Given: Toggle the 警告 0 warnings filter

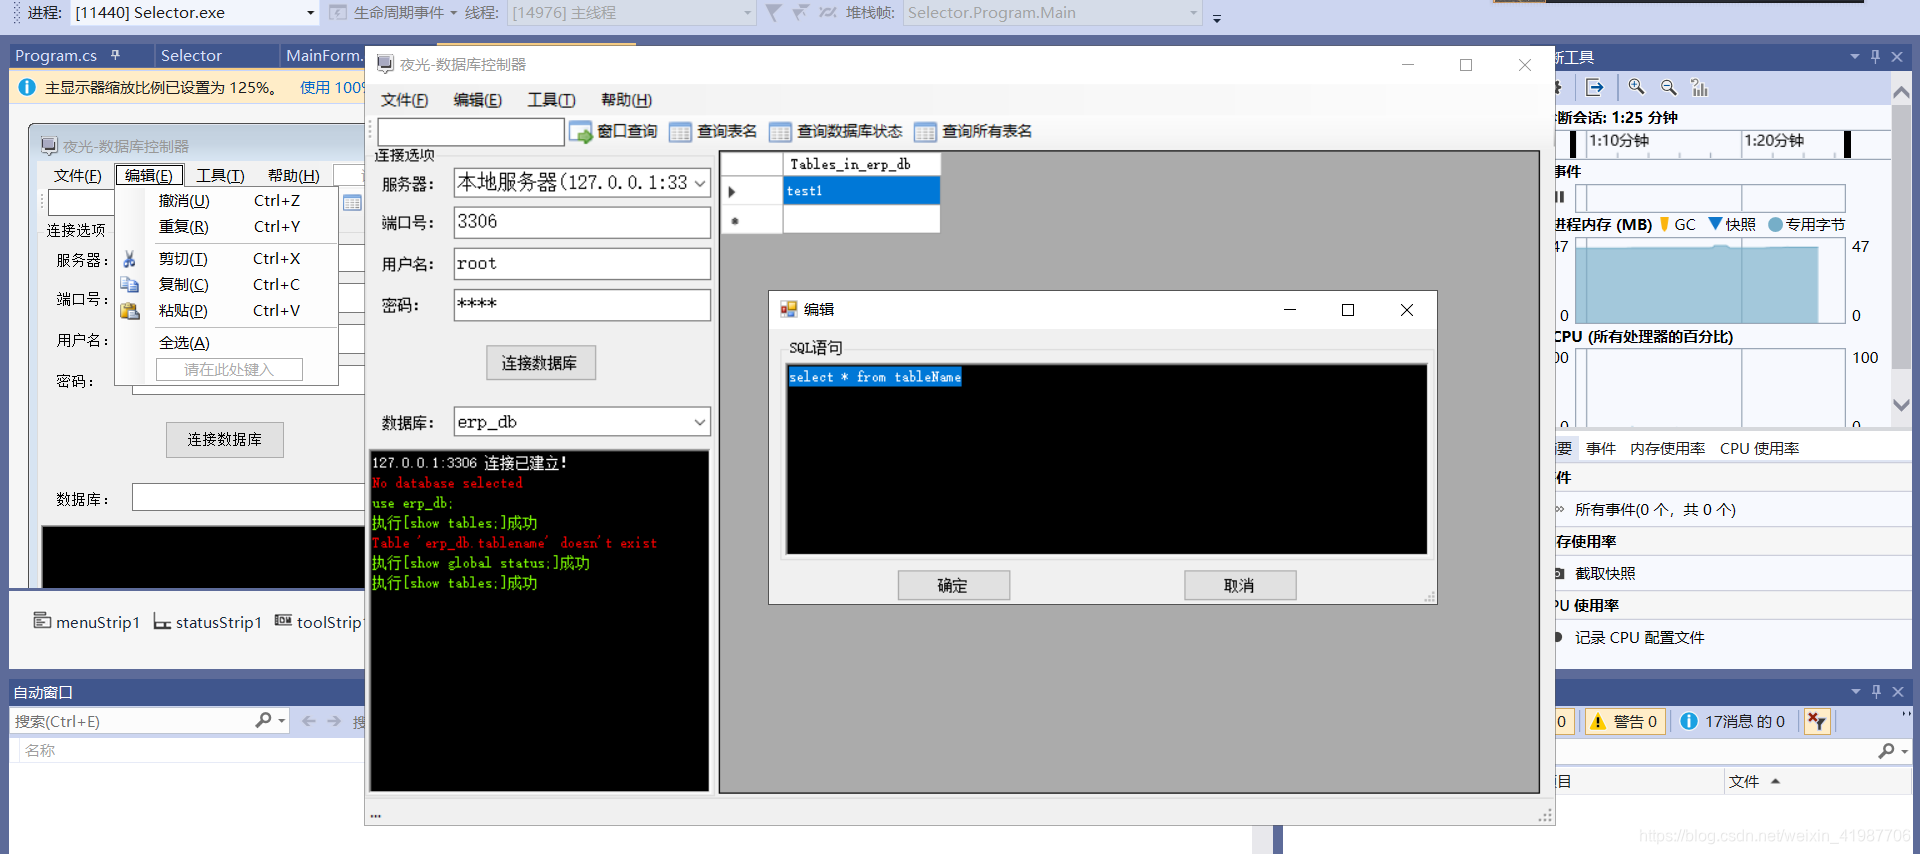Looking at the screenshot, I should [1625, 722].
